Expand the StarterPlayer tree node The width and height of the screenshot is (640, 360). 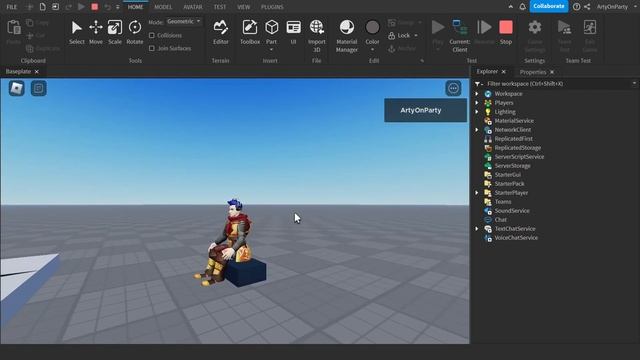click(x=477, y=193)
